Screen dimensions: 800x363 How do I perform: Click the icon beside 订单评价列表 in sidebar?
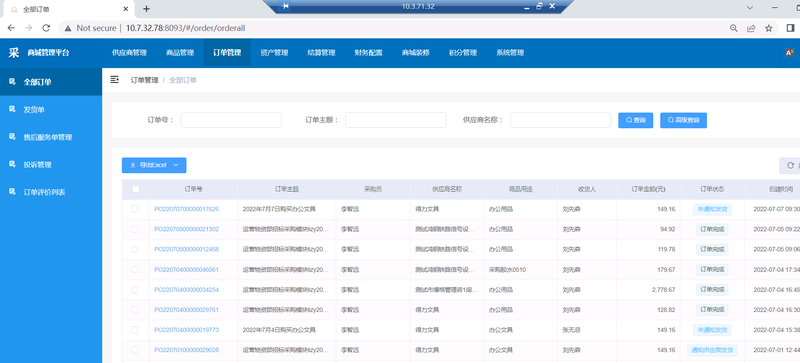(12, 192)
